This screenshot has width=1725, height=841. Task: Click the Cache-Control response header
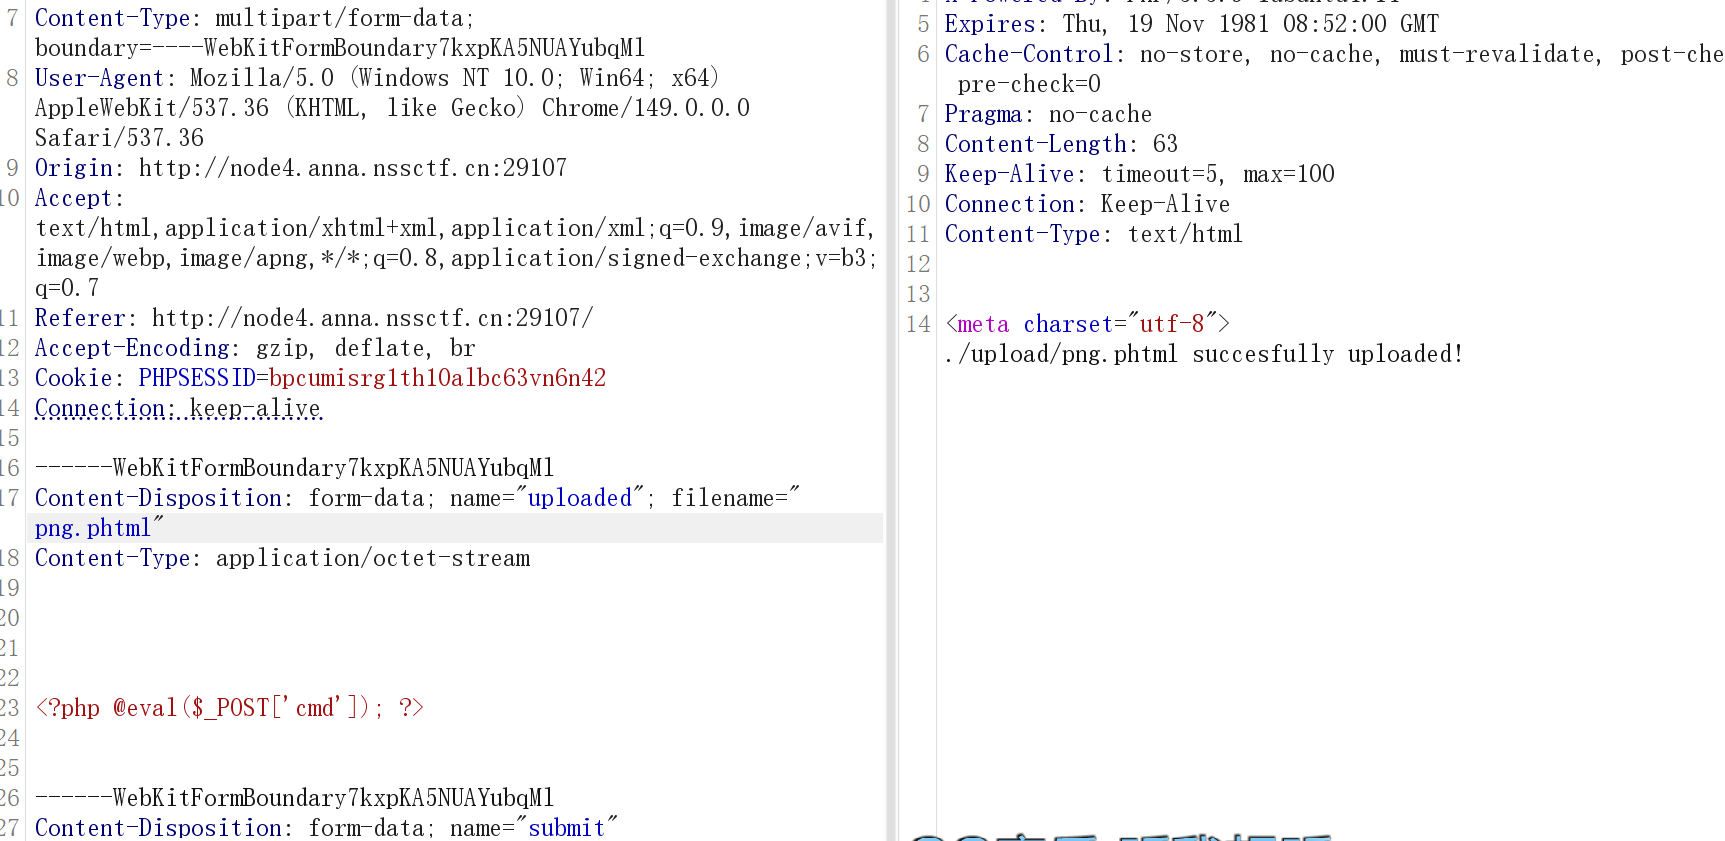coord(1334,54)
